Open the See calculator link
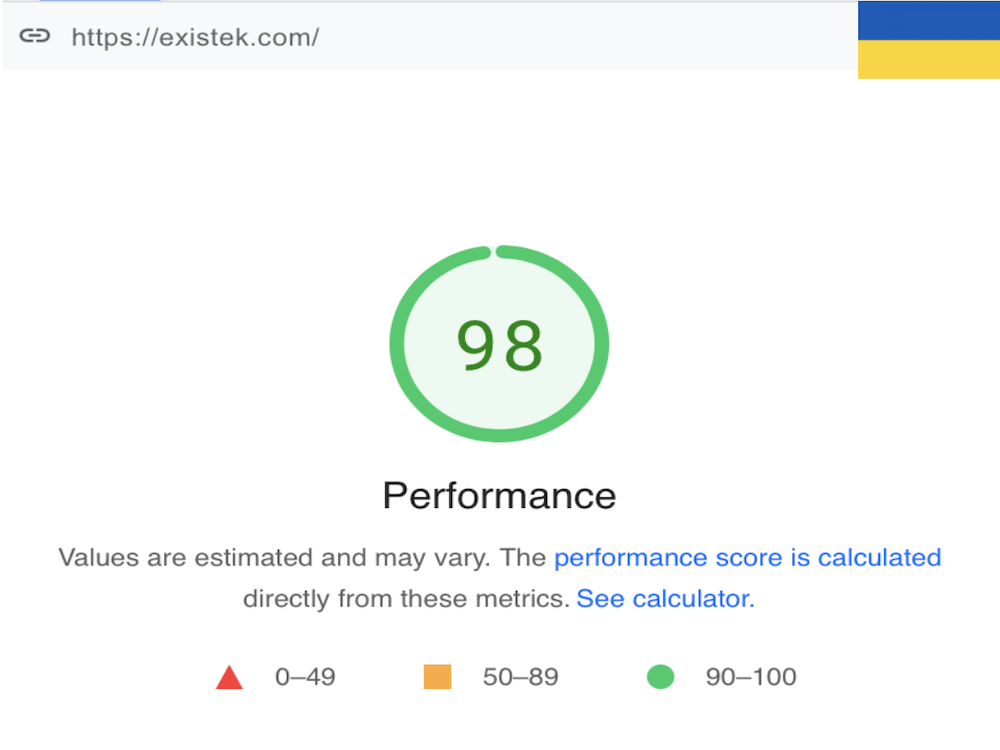Viewport: 1000px width, 750px height. click(x=665, y=599)
